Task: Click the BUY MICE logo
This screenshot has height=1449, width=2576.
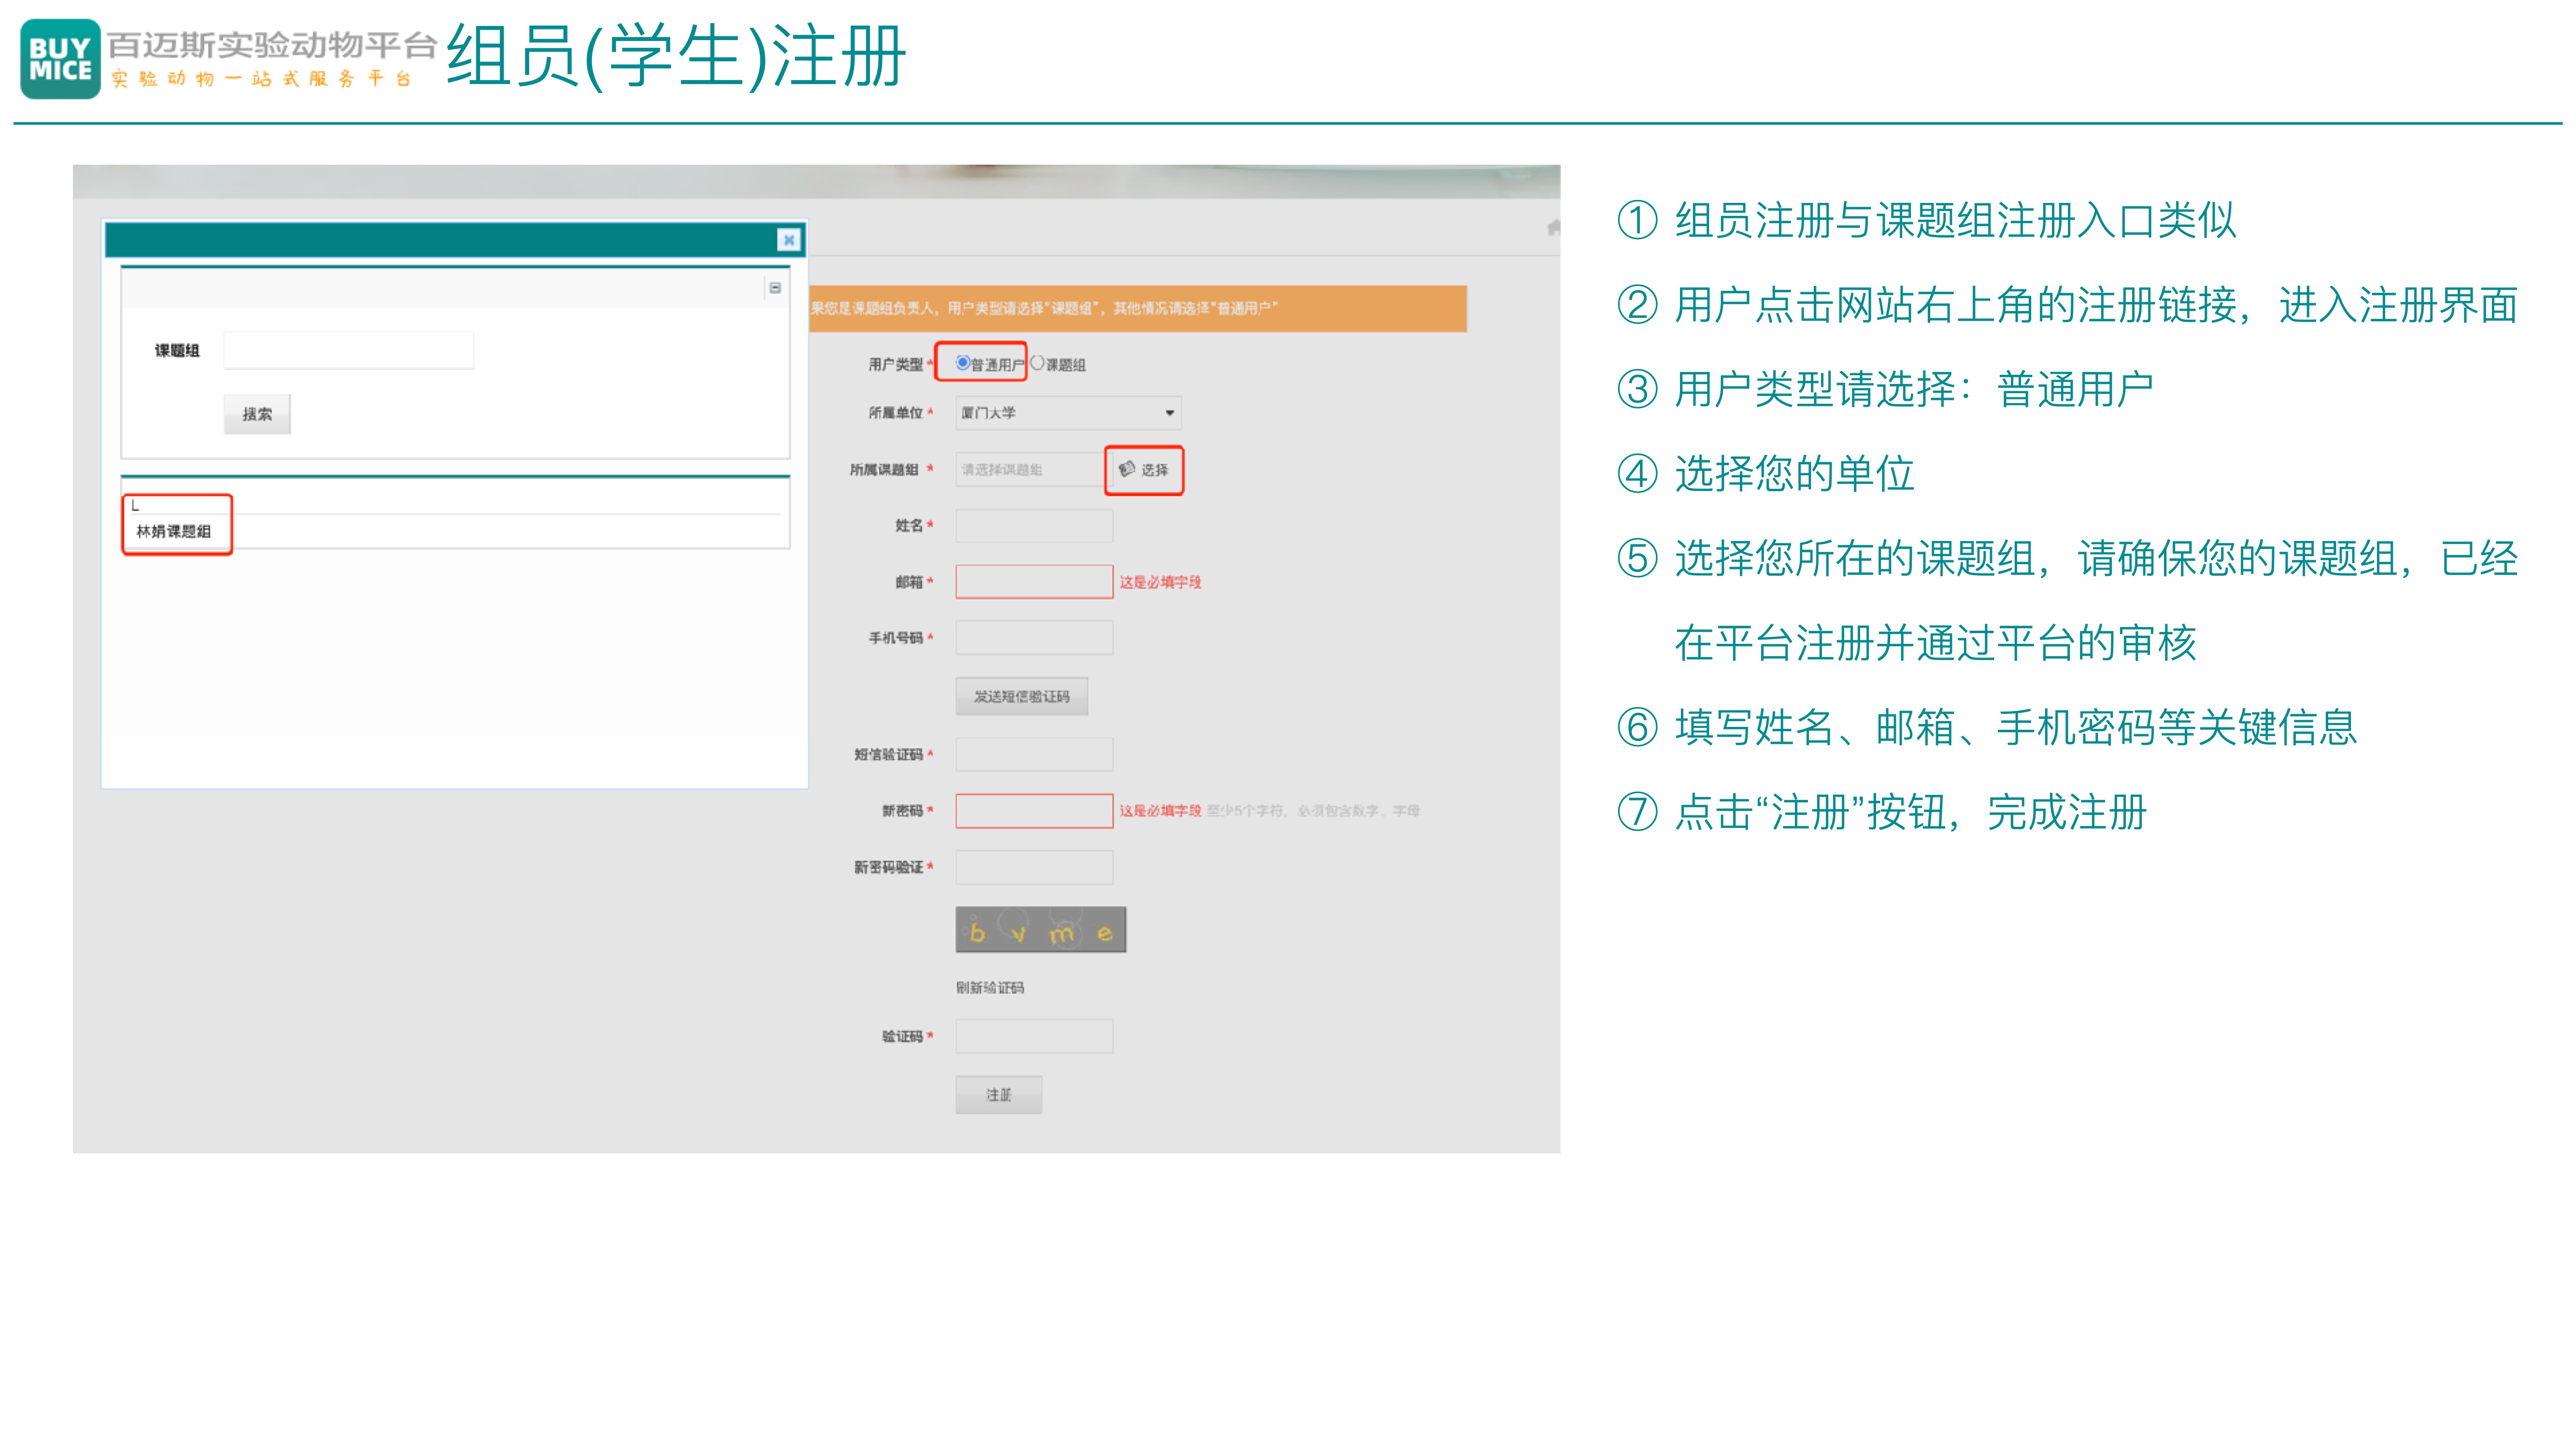Action: tap(60, 59)
